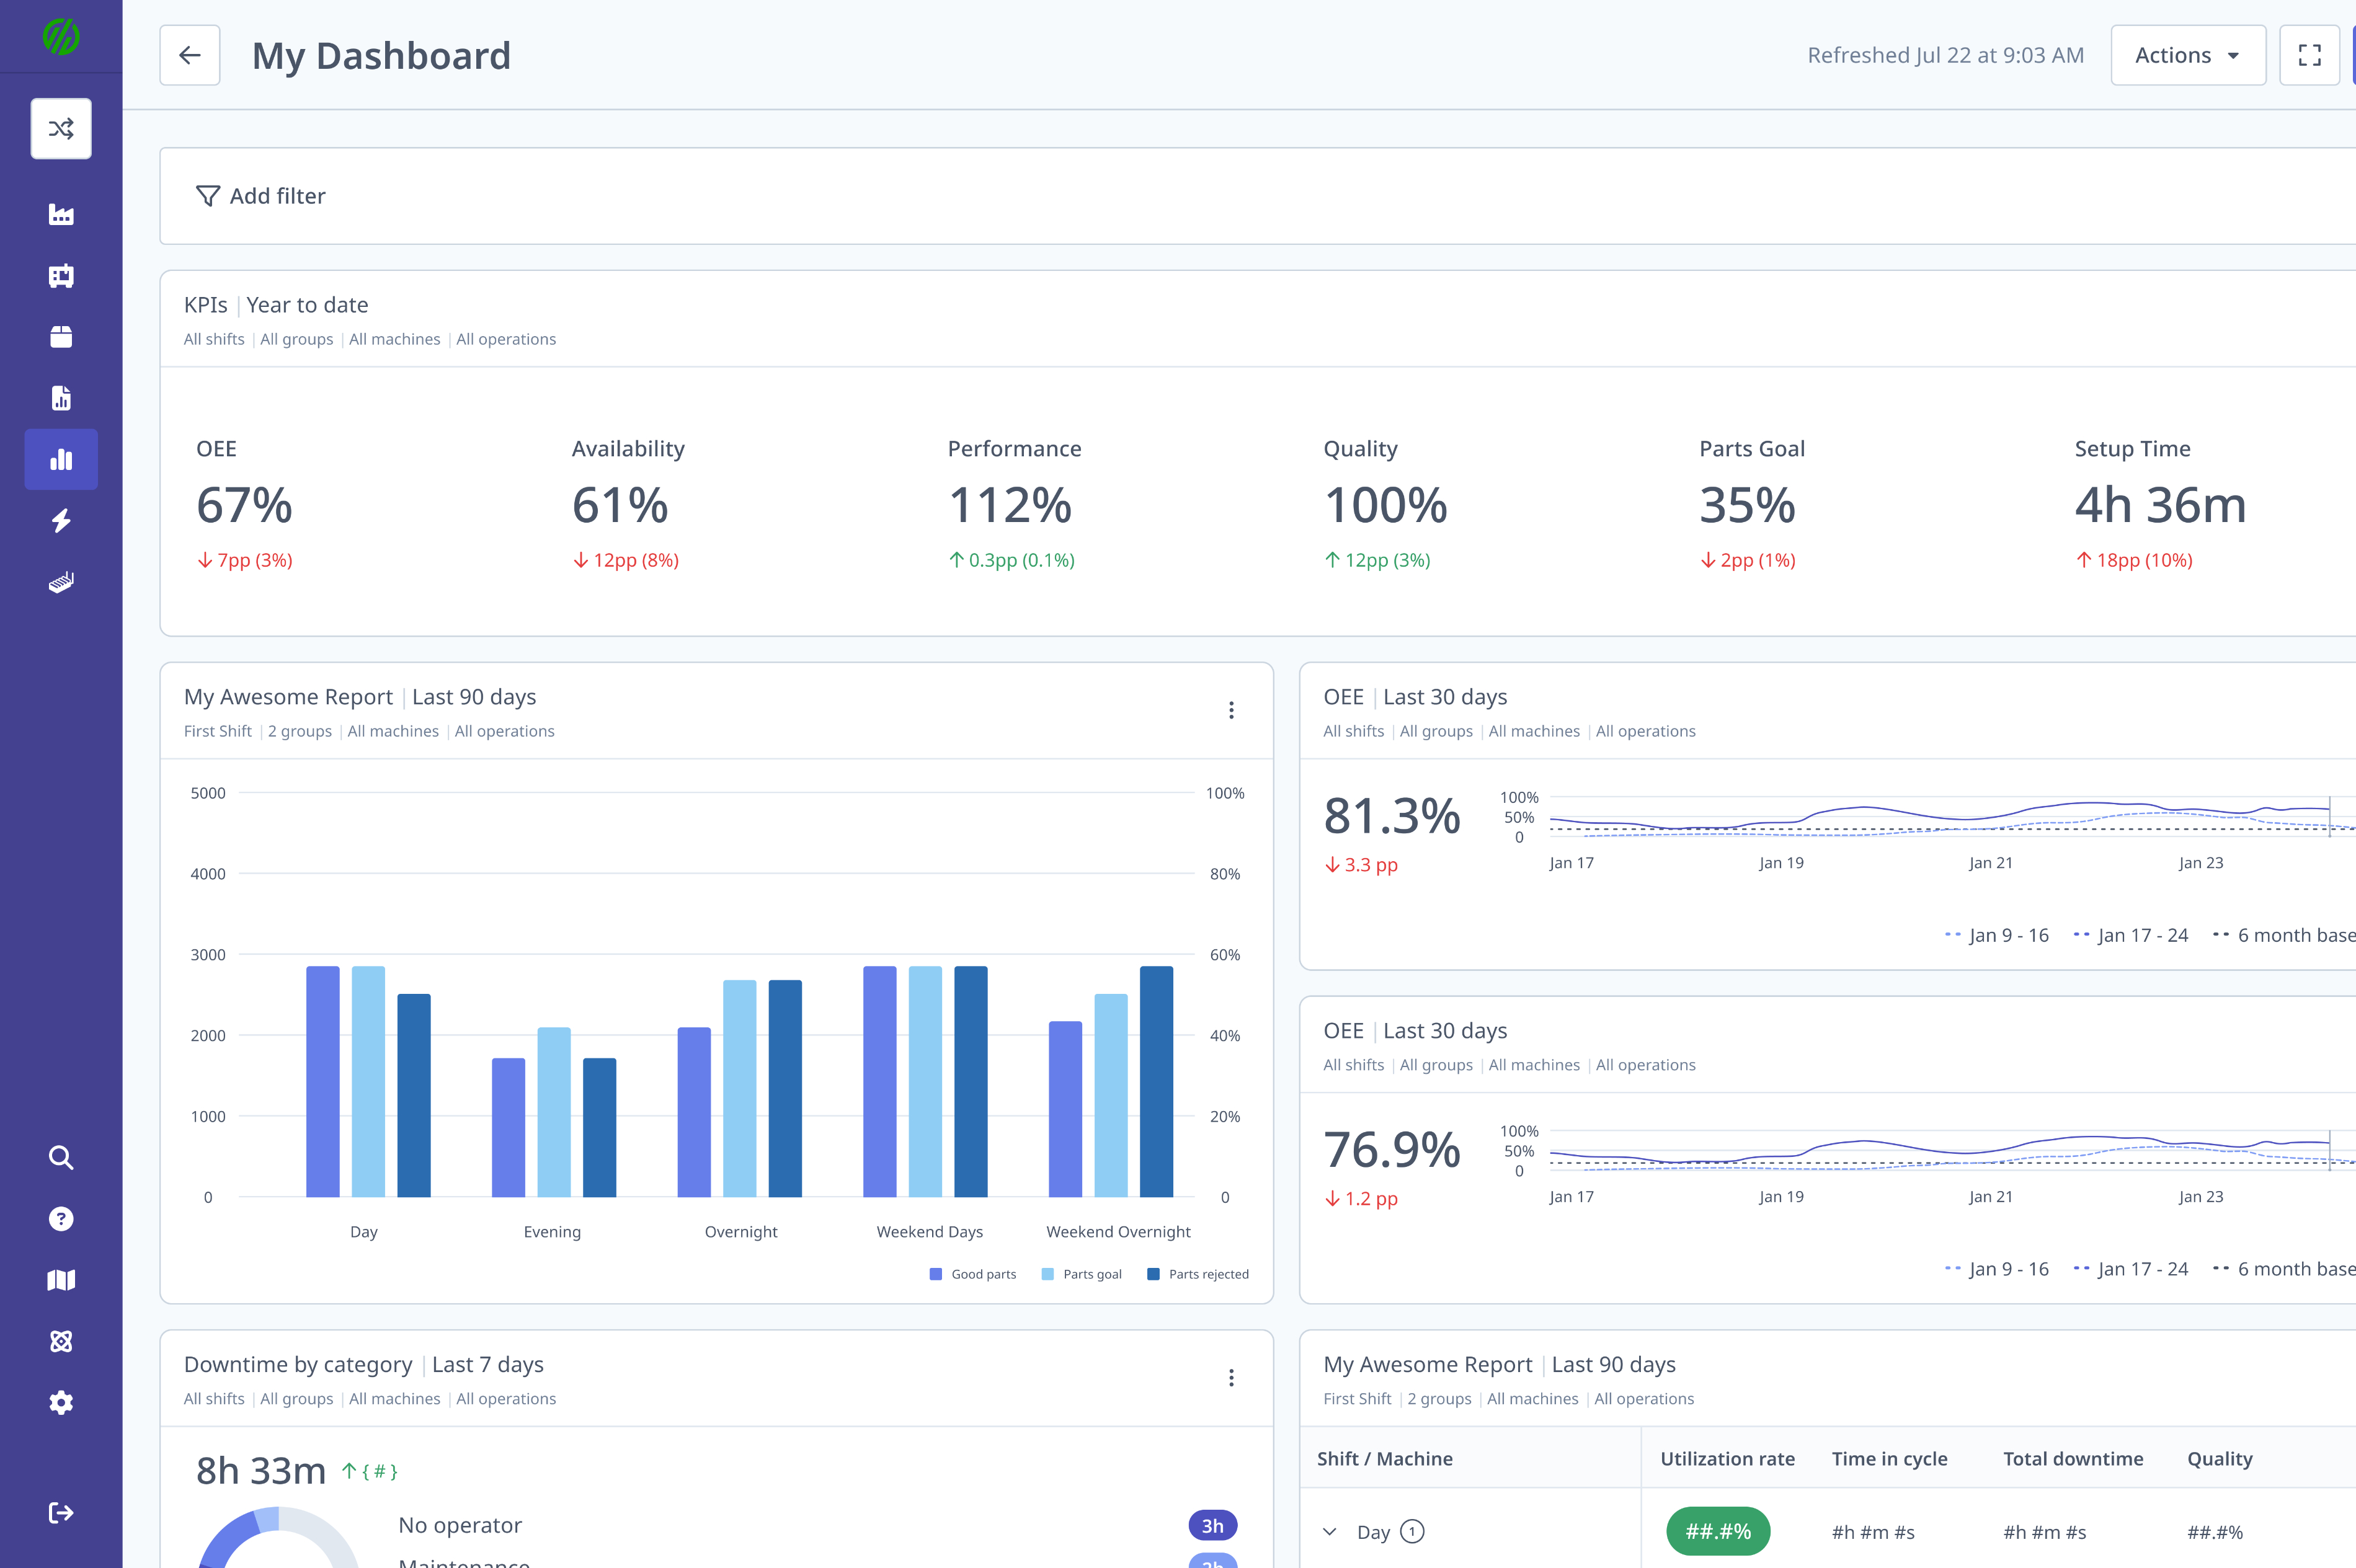This screenshot has height=1568, width=2356.
Task: Click Jan 9 - 16 legend in 81.3% card
Action: (1996, 935)
